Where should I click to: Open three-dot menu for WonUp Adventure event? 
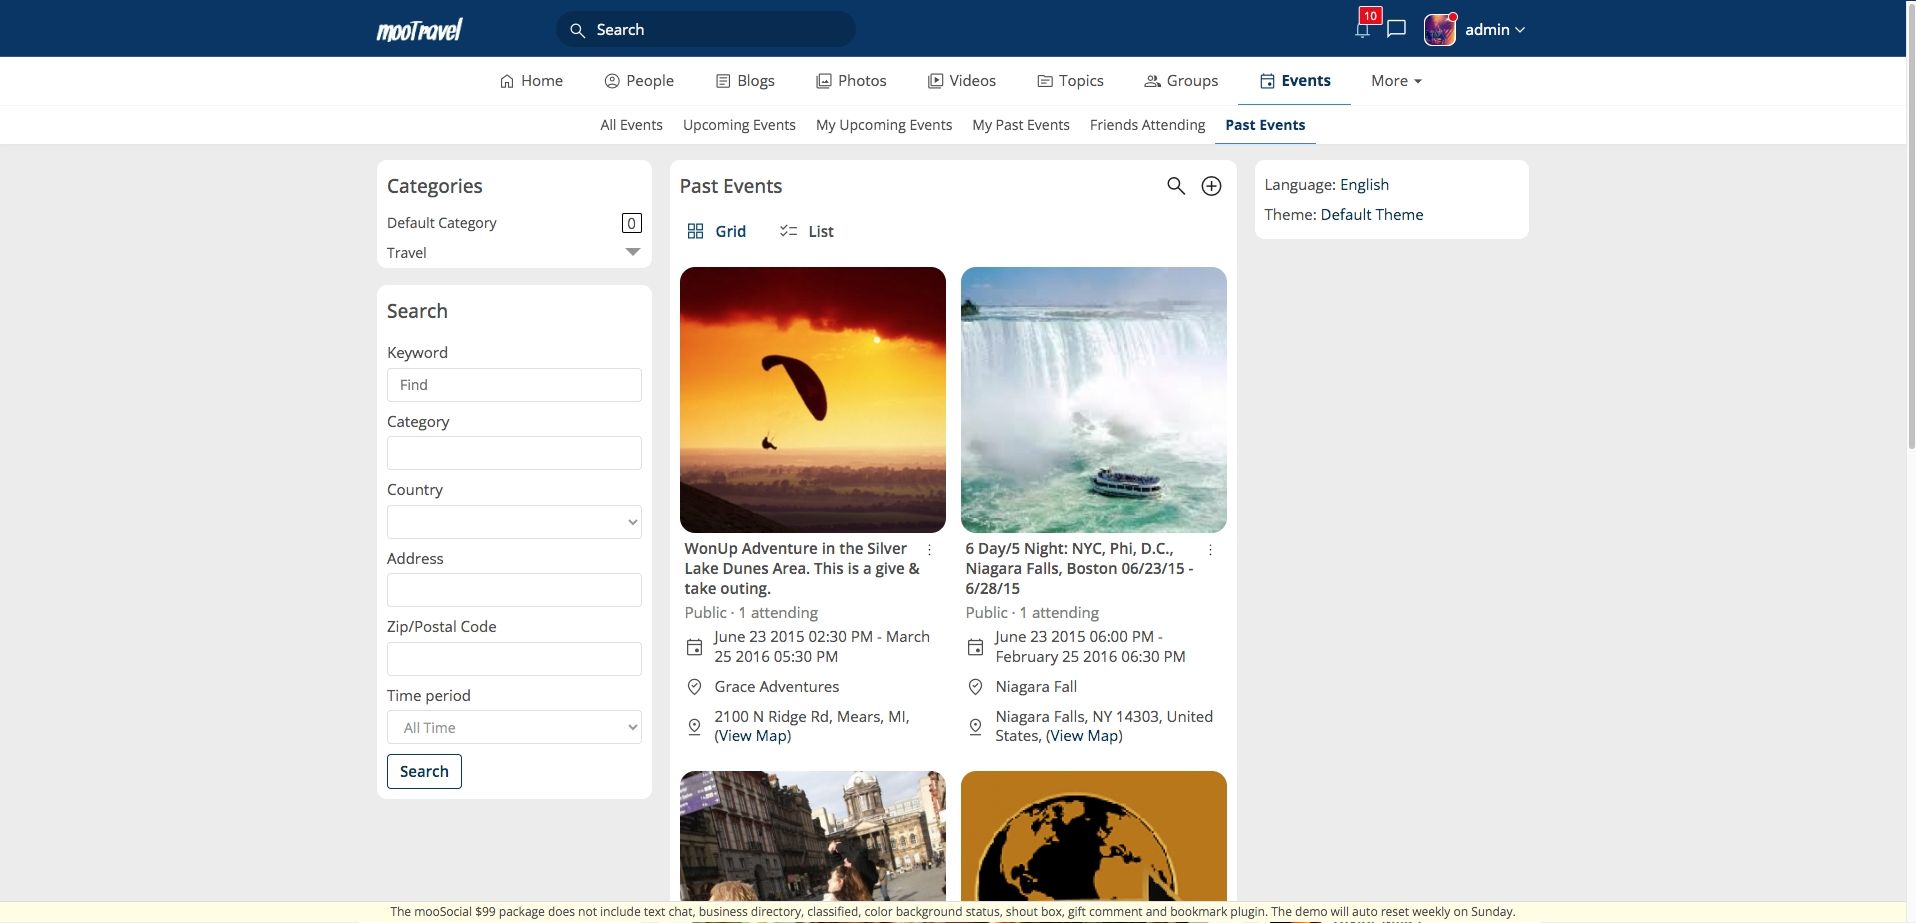(x=929, y=550)
